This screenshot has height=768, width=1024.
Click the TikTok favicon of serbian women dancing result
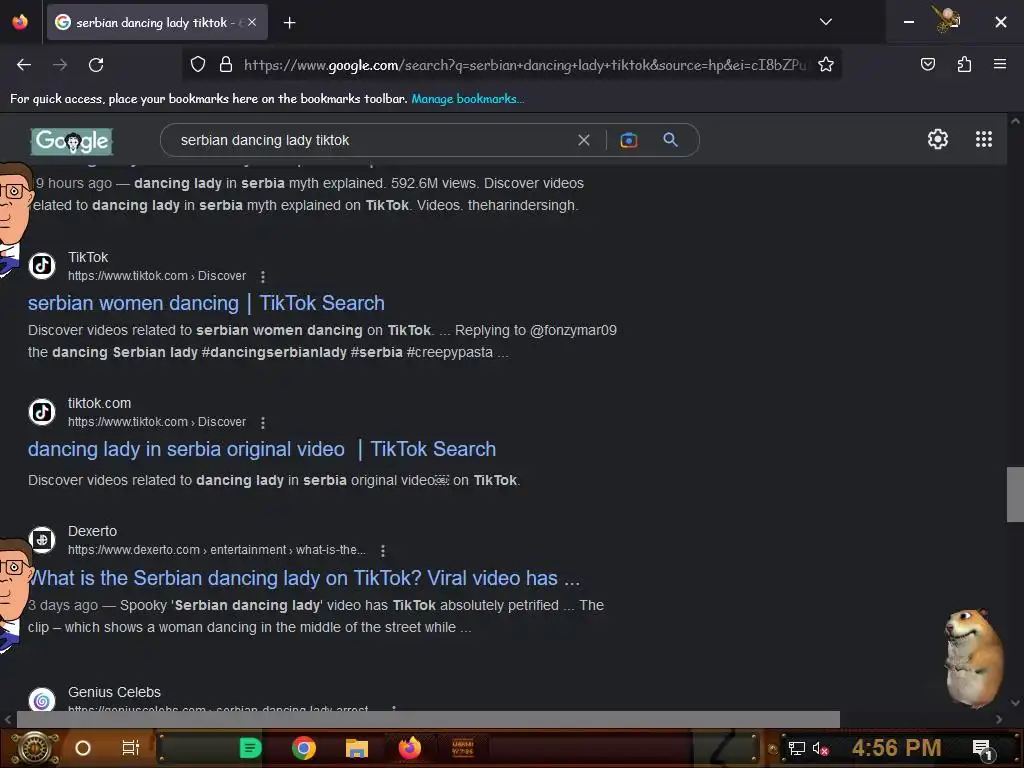point(42,266)
